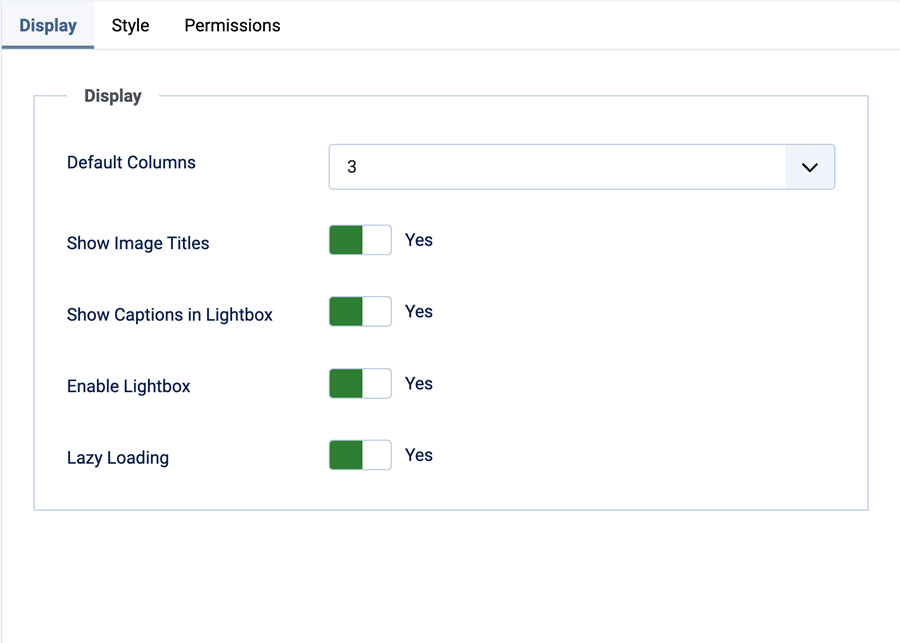Toggle Lazy Loading off
Image resolution: width=900 pixels, height=643 pixels.
pos(359,455)
